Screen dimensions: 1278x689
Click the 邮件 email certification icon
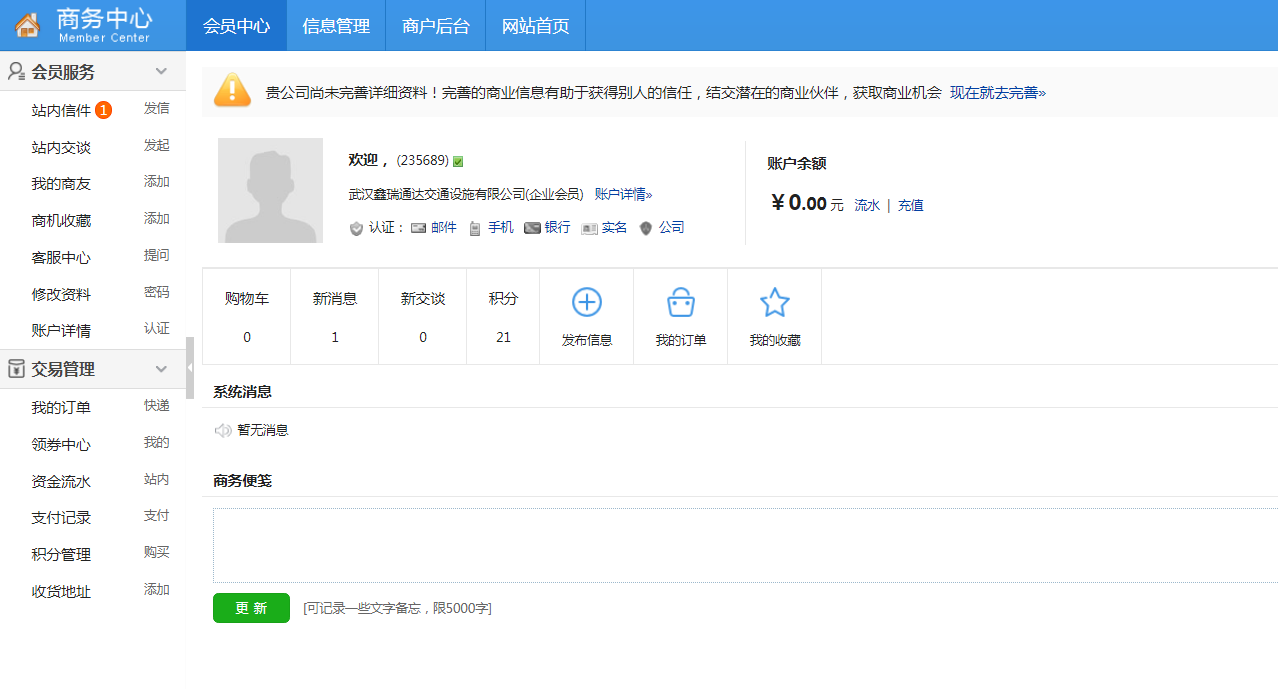click(419, 227)
